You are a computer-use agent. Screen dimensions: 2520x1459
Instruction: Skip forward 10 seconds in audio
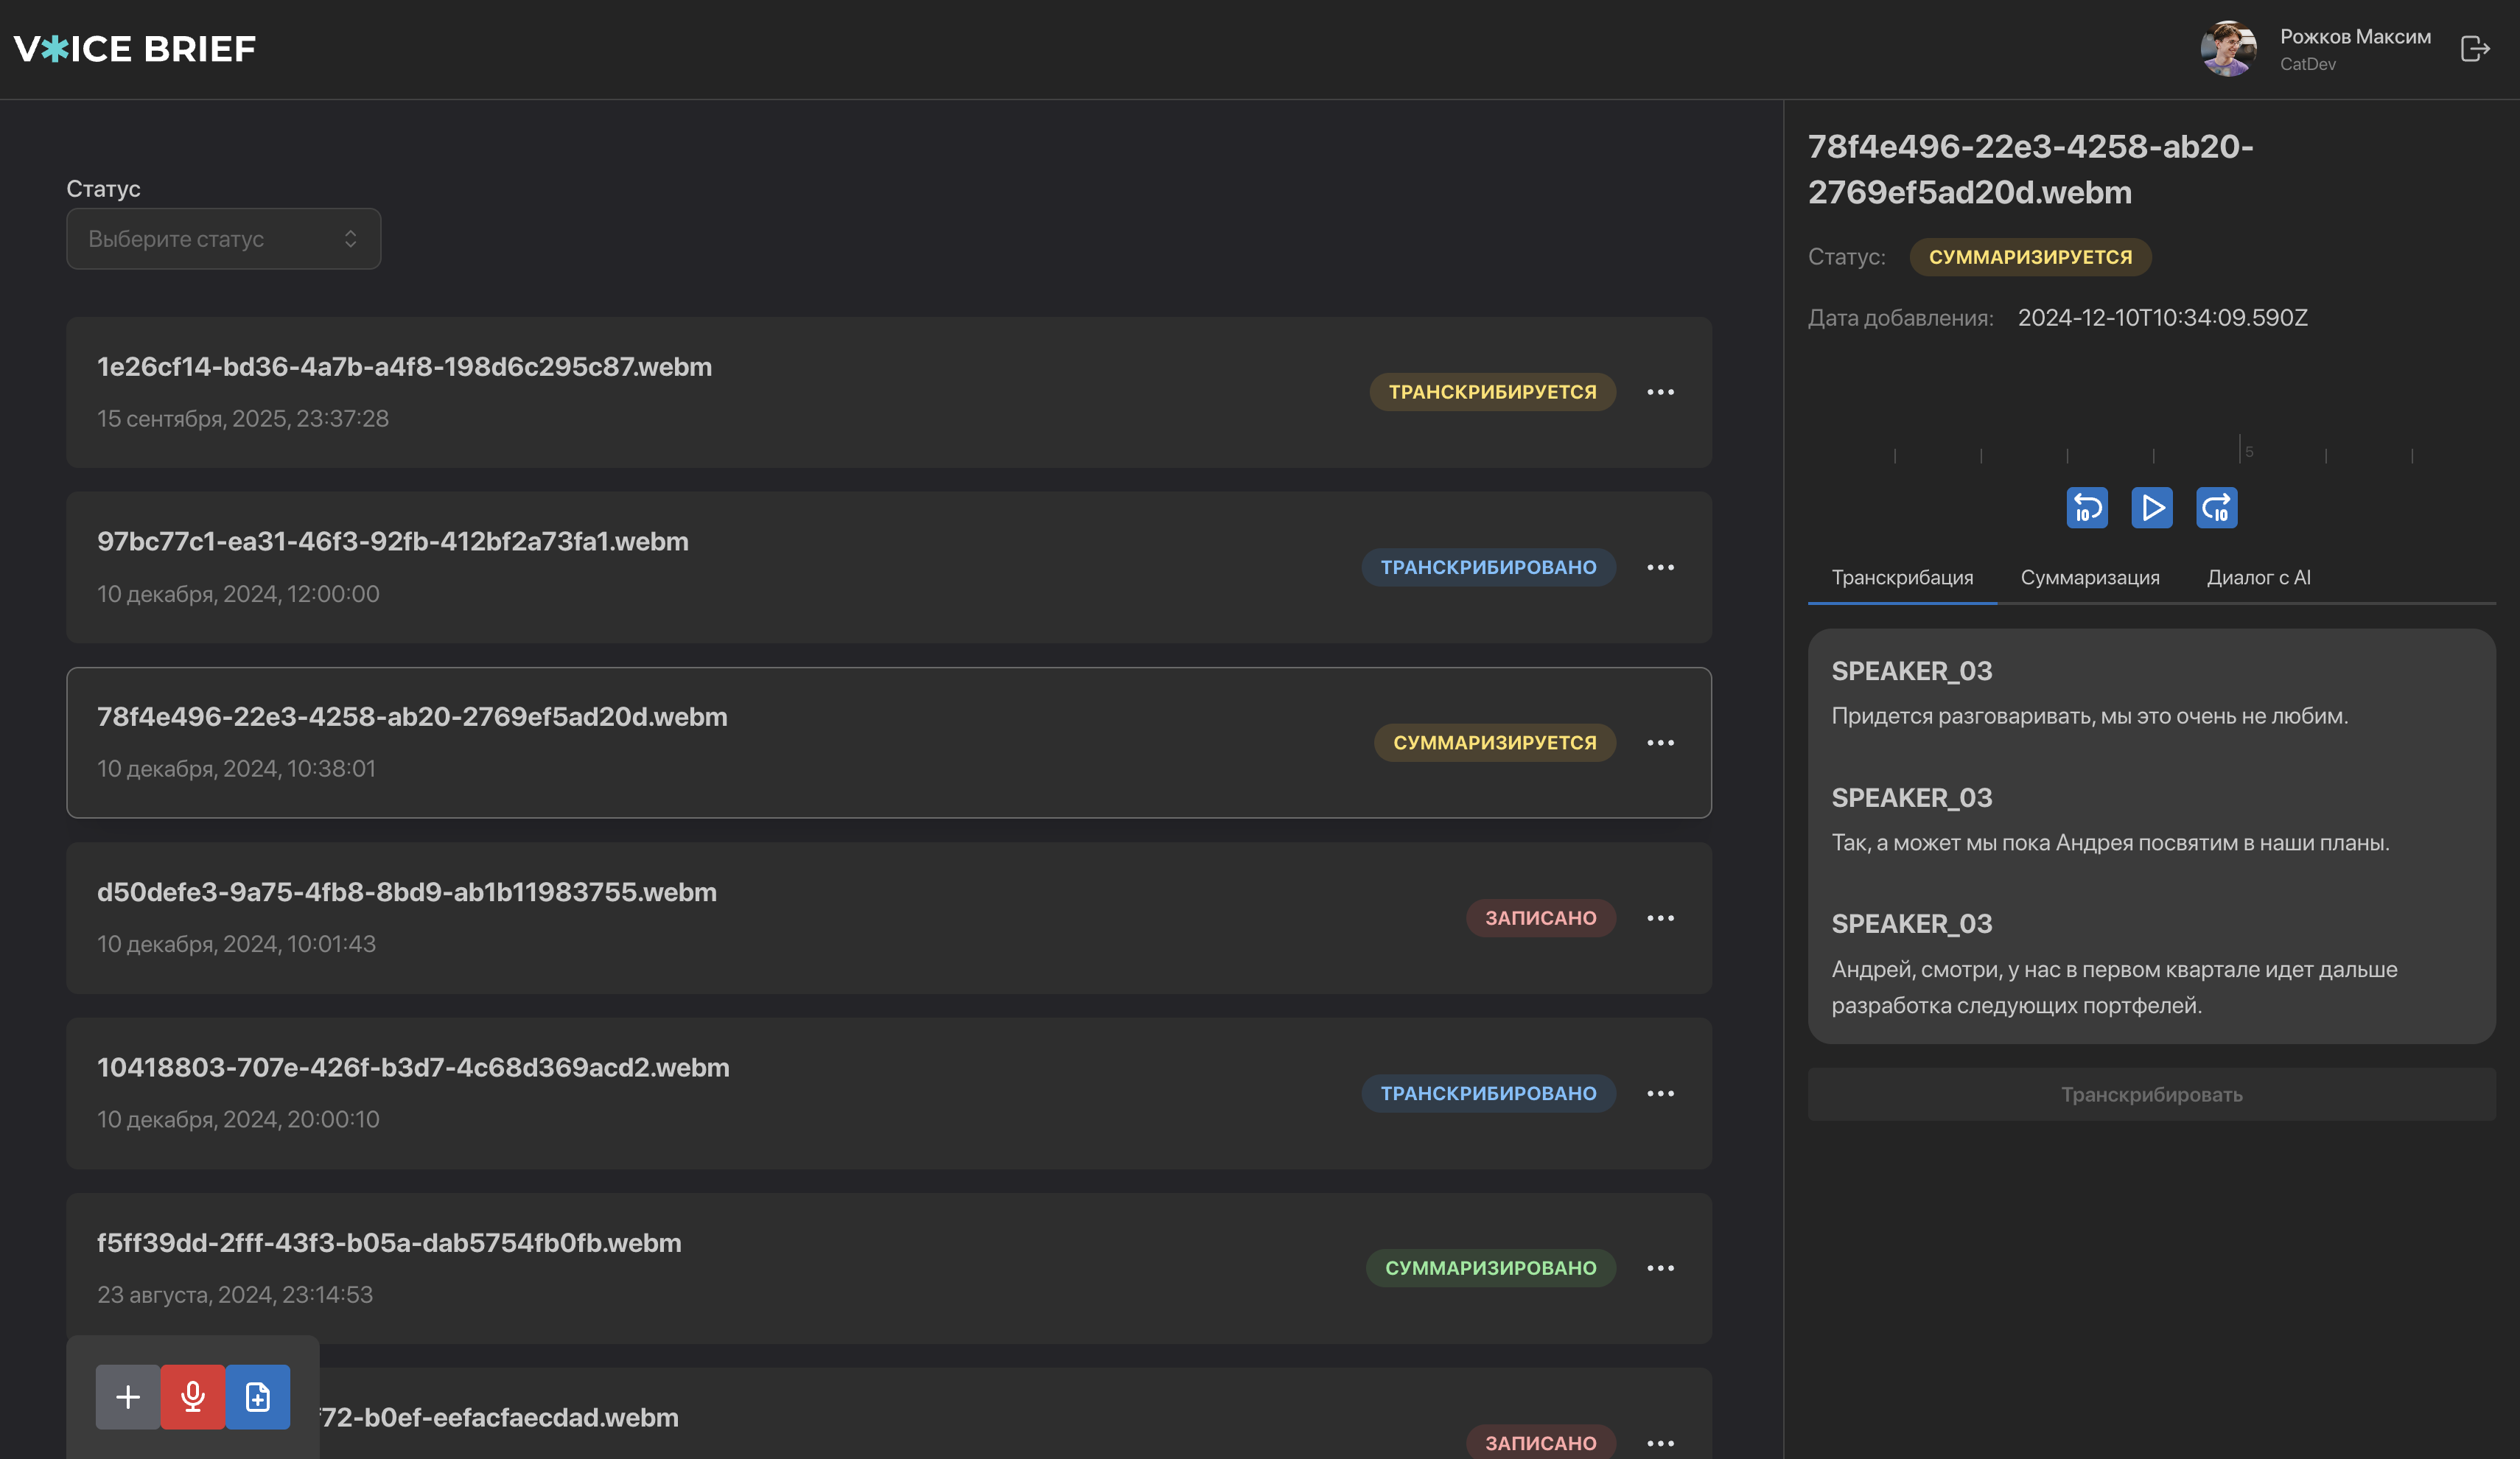2216,508
